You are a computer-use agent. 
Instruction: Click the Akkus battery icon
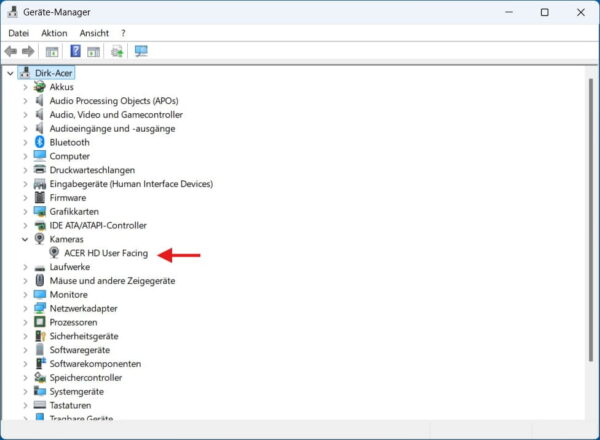[39, 87]
